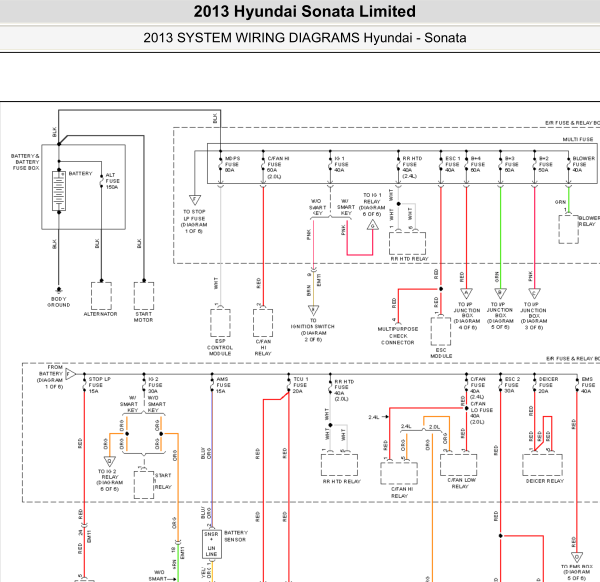Click the 'AMS FUSE 15A' label
This screenshot has width=600, height=582.
223,385
